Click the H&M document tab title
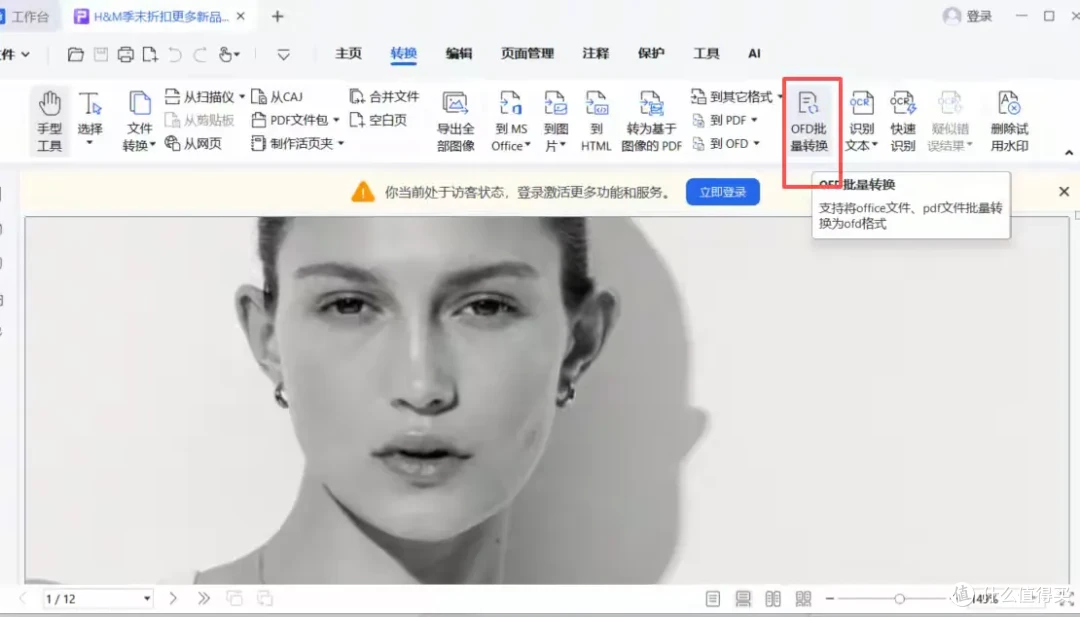Image resolution: width=1080 pixels, height=617 pixels. 160,17
